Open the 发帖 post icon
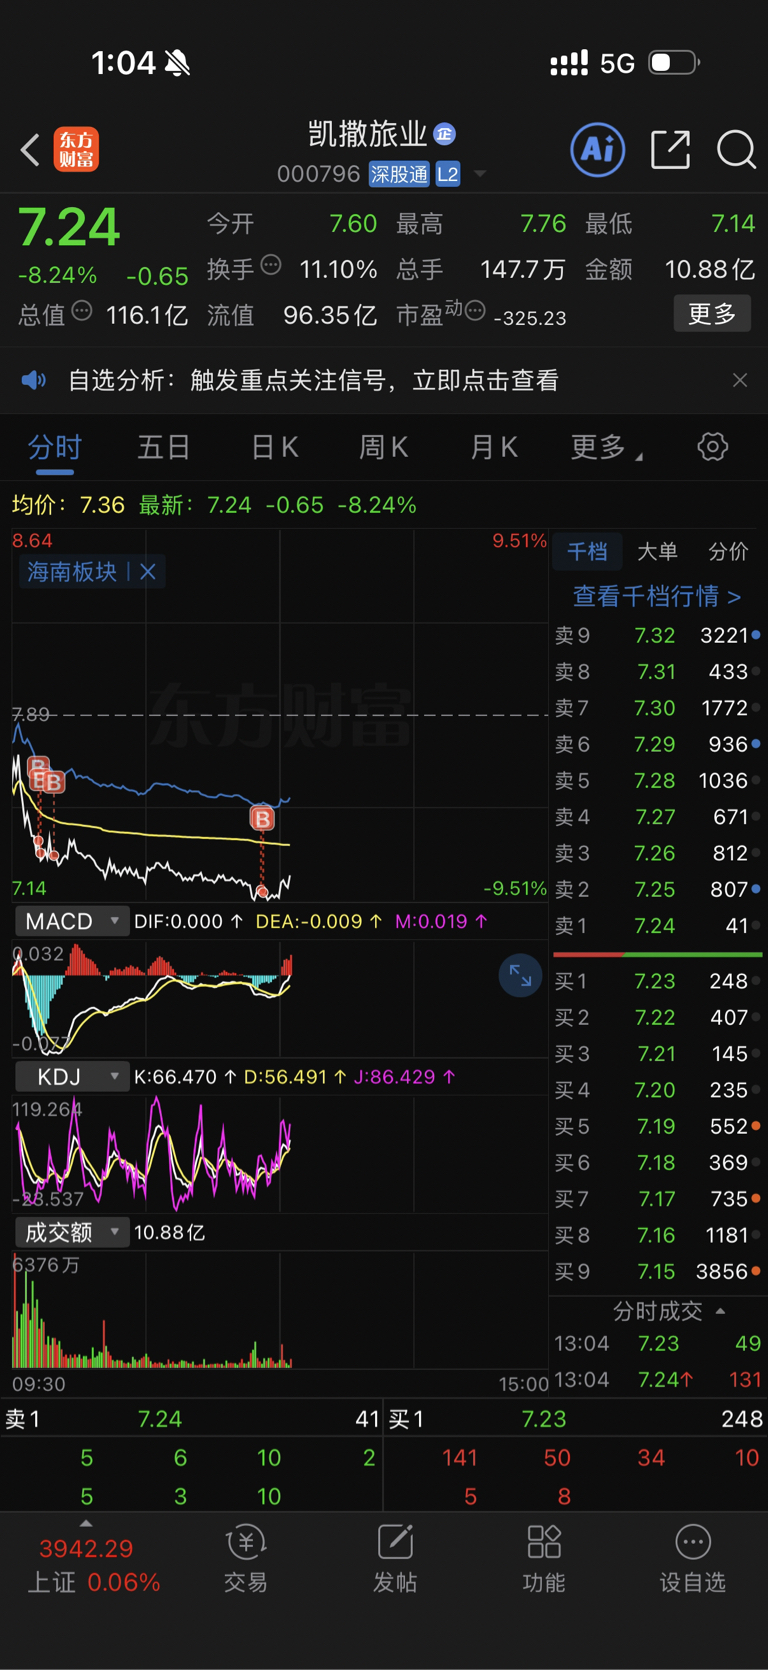Viewport: 768px width, 1670px height. pyautogui.click(x=395, y=1560)
